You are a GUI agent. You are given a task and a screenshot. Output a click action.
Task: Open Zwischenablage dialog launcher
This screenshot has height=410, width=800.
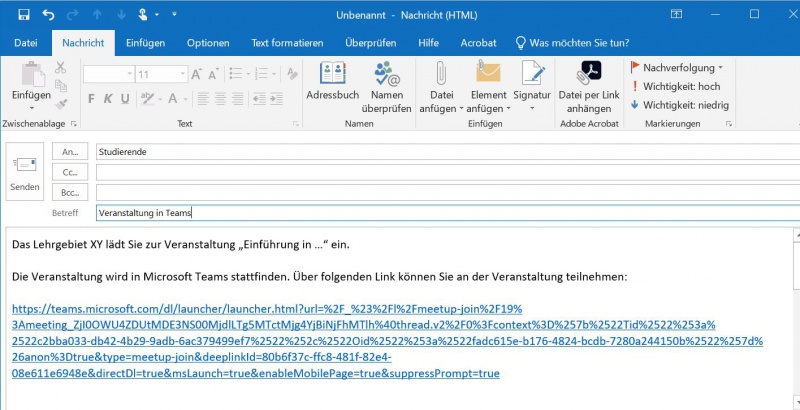click(x=73, y=124)
